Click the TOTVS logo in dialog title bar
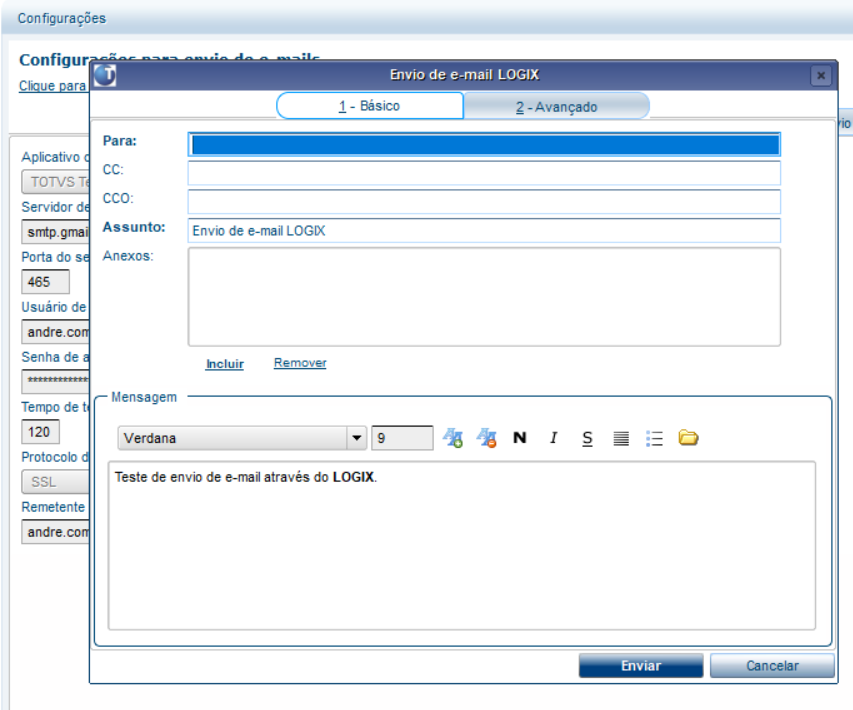This screenshot has height=710, width=853. pos(105,75)
